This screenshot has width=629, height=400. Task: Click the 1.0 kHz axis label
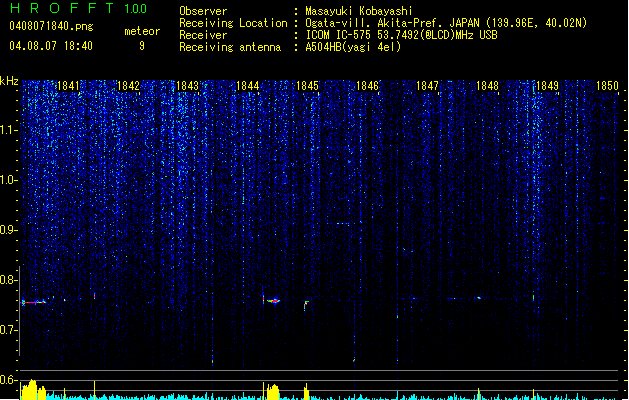tap(9, 180)
